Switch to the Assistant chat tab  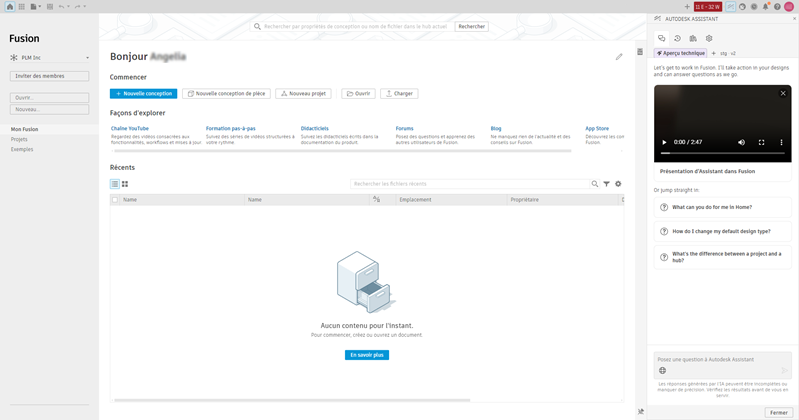click(661, 38)
